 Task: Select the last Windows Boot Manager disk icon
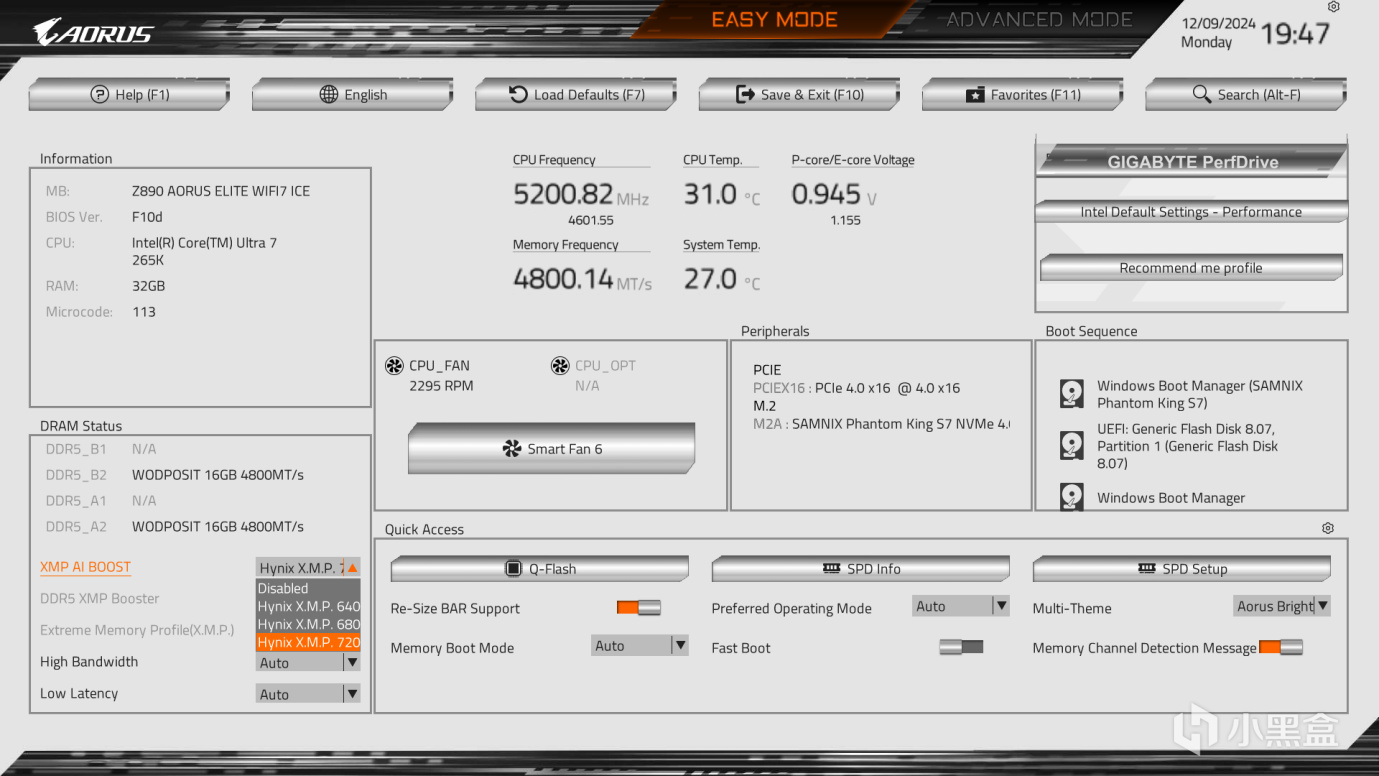click(1072, 497)
